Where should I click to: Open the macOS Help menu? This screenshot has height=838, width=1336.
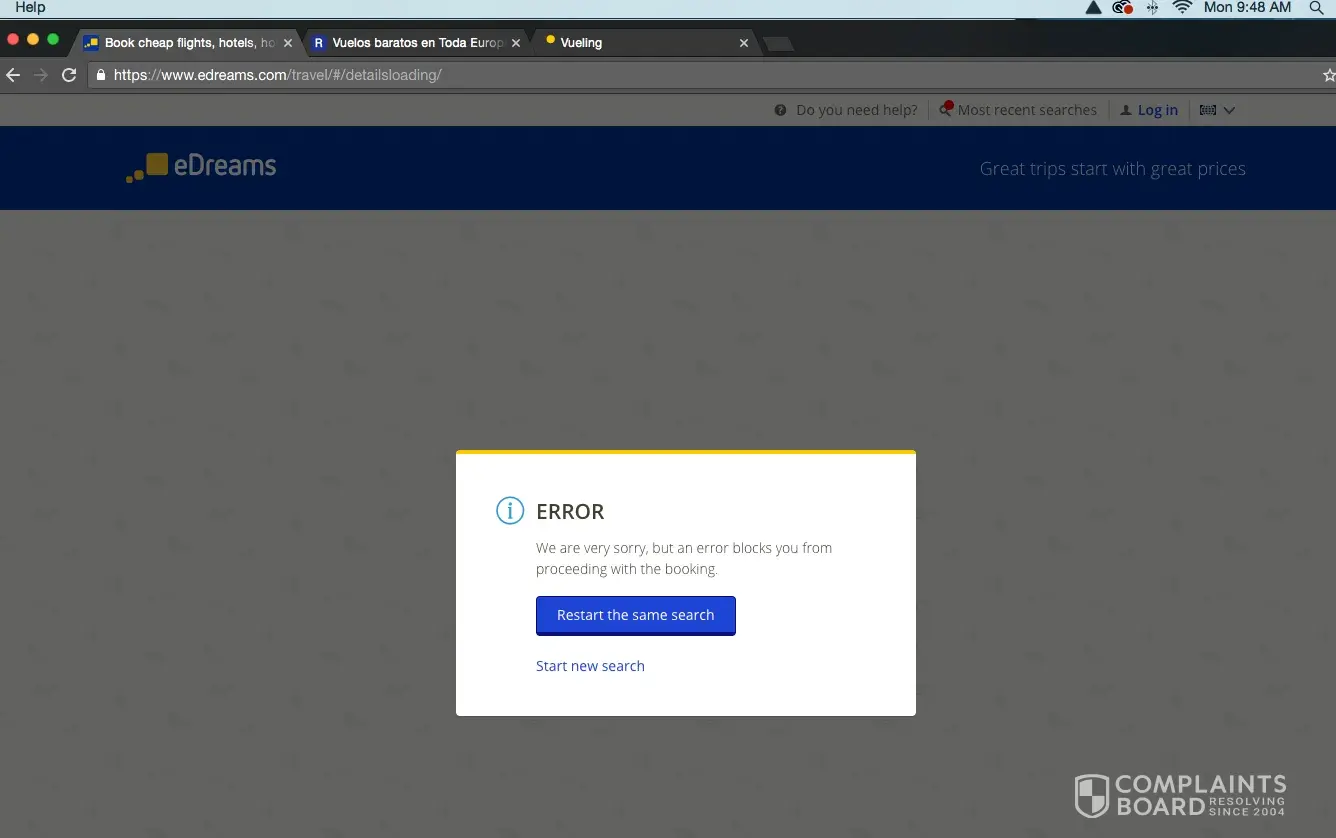[x=30, y=8]
